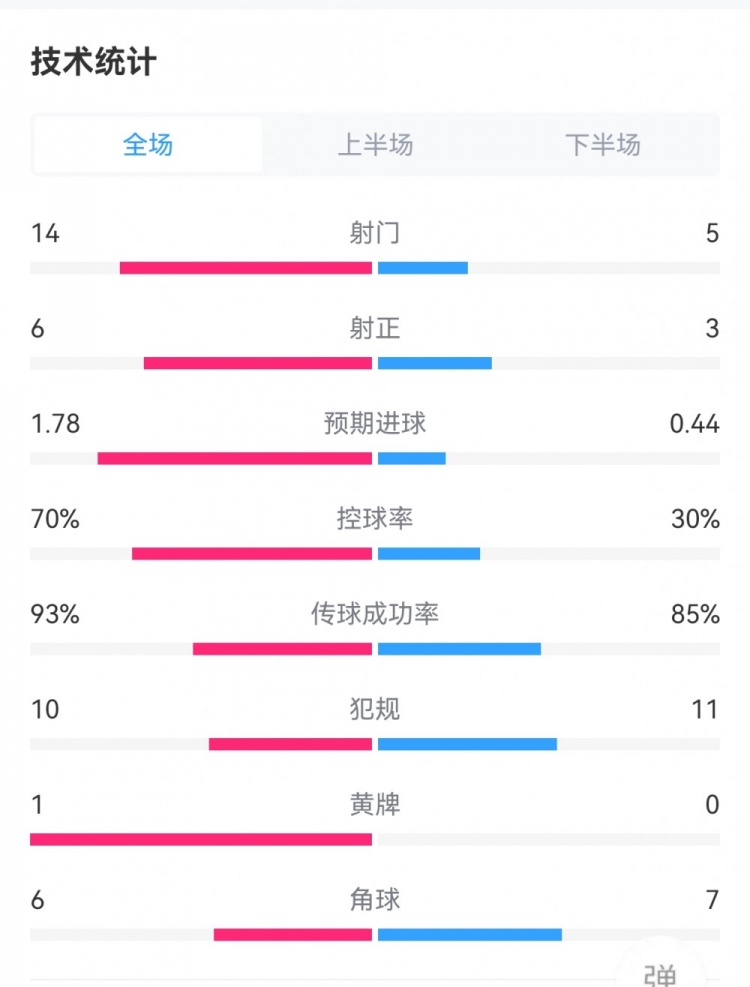Tap the 传球成功率 stat label

pos(375,614)
